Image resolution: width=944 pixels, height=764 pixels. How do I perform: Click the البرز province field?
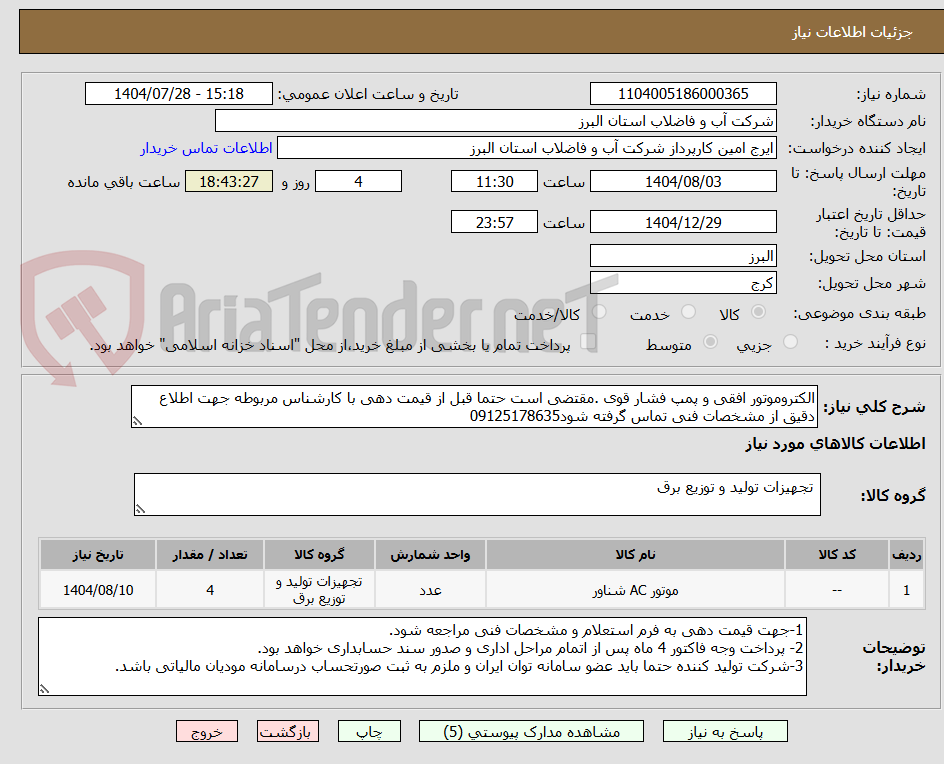pos(683,256)
